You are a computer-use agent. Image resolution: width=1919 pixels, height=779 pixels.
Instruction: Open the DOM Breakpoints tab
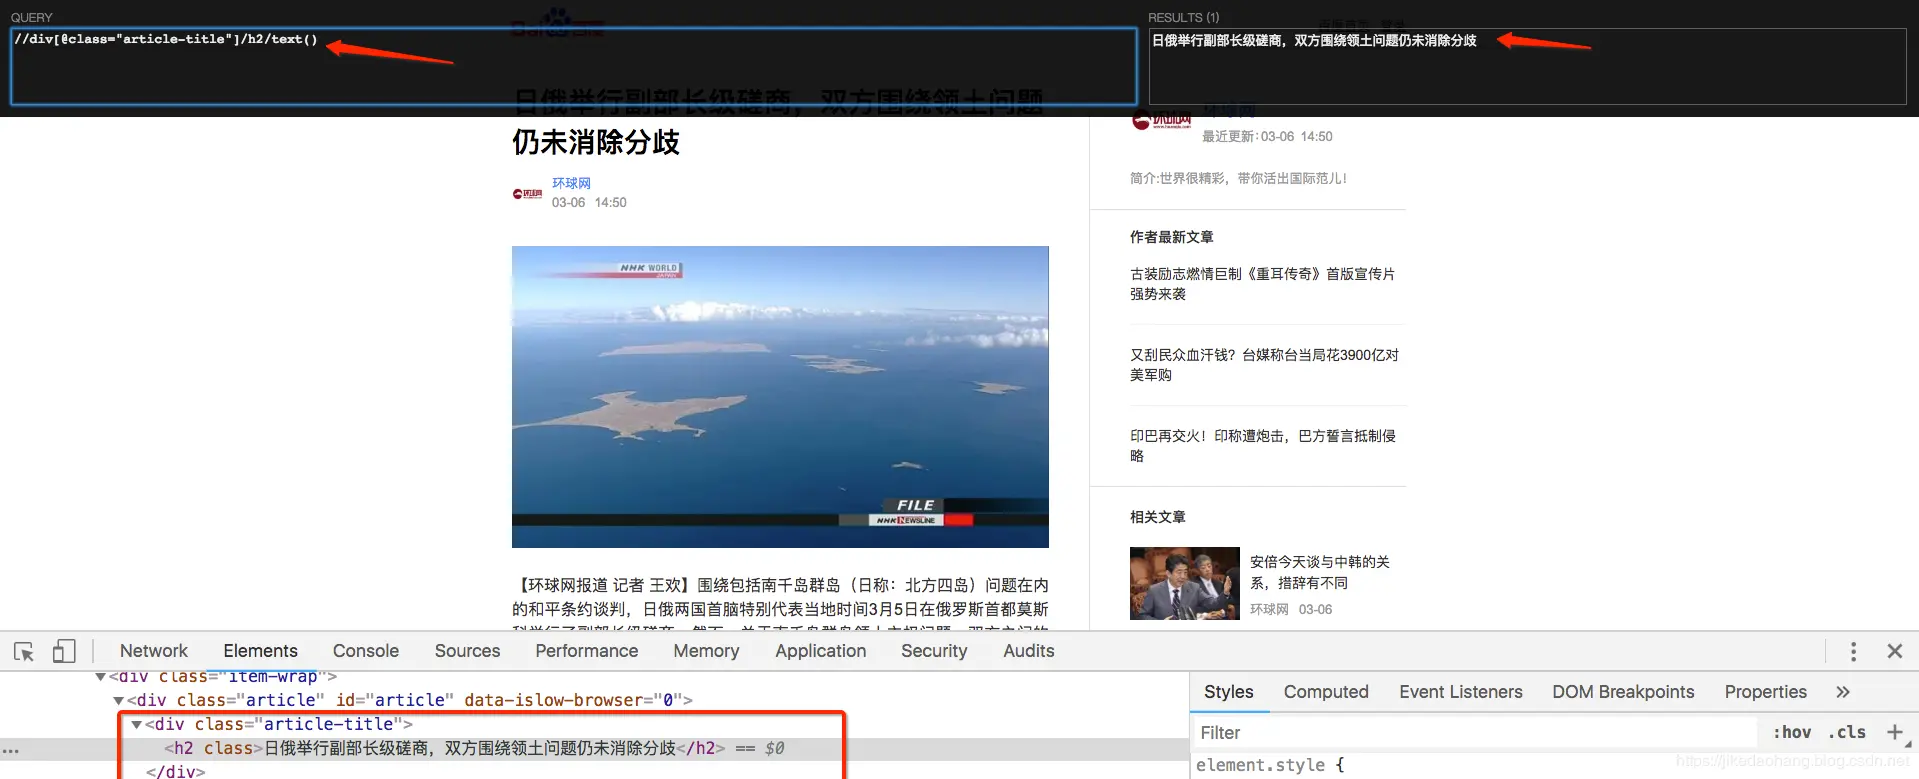(1623, 692)
